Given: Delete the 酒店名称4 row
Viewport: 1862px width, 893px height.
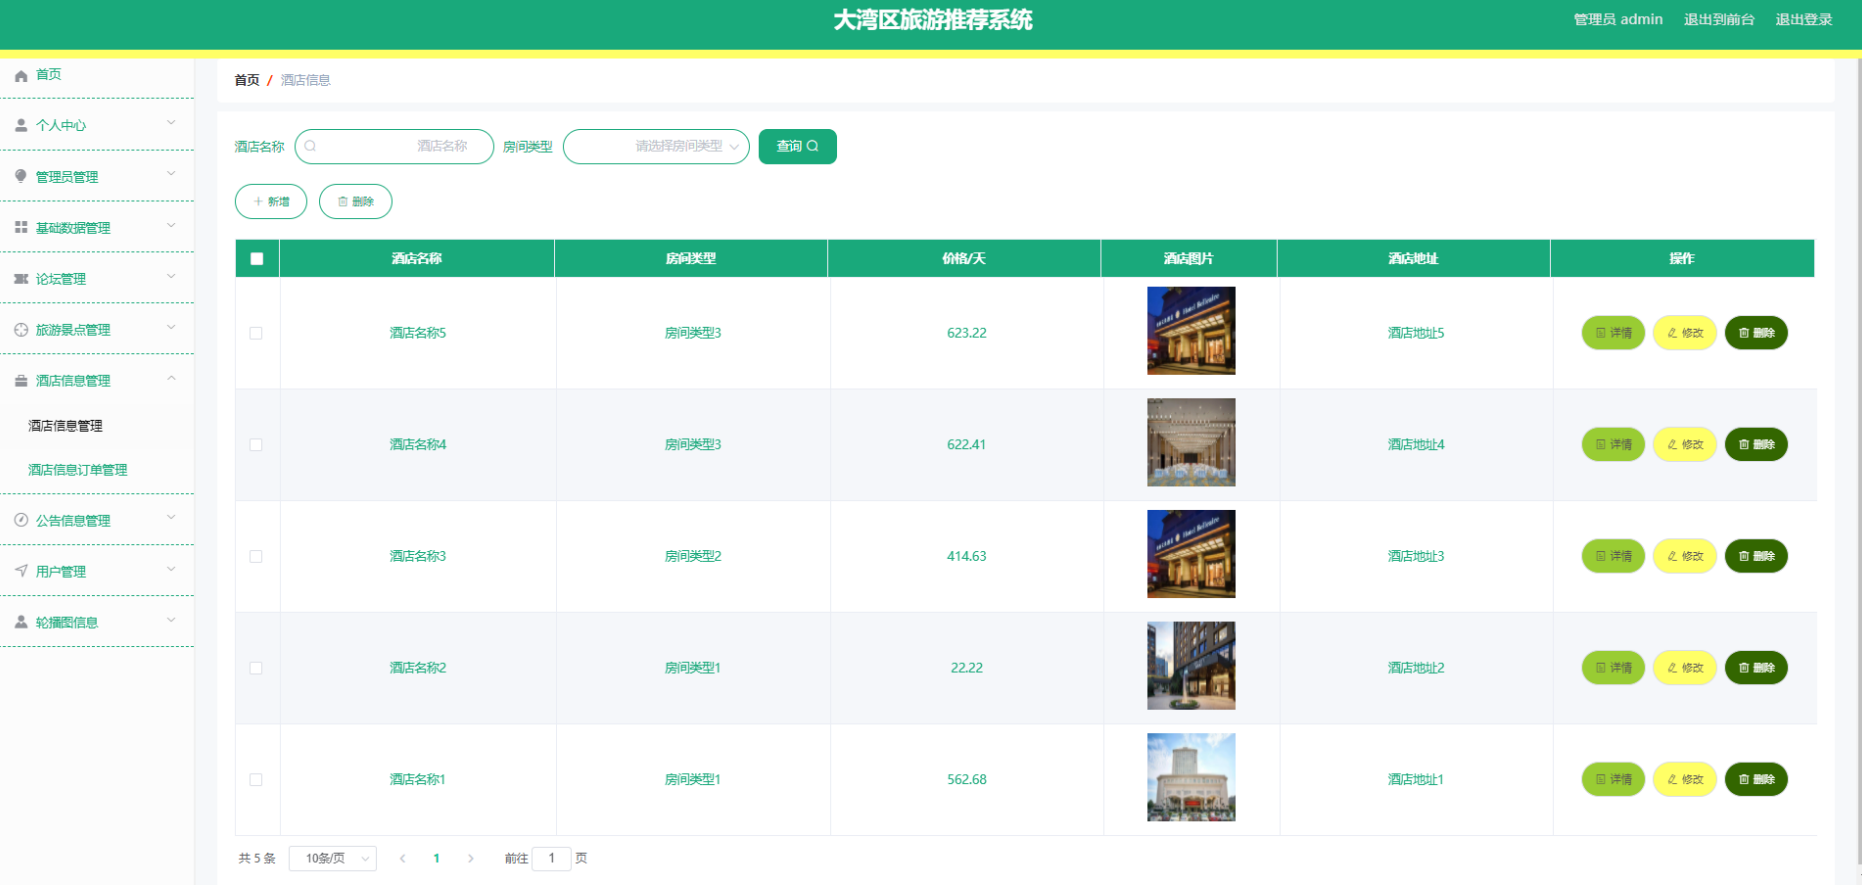Looking at the screenshot, I should (1756, 444).
